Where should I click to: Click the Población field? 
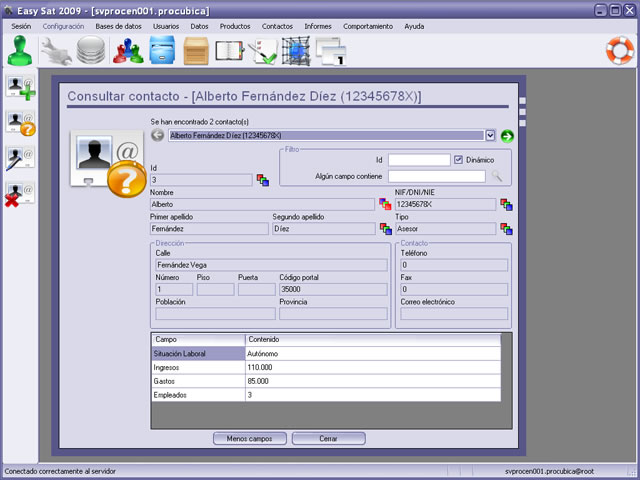click(x=216, y=314)
